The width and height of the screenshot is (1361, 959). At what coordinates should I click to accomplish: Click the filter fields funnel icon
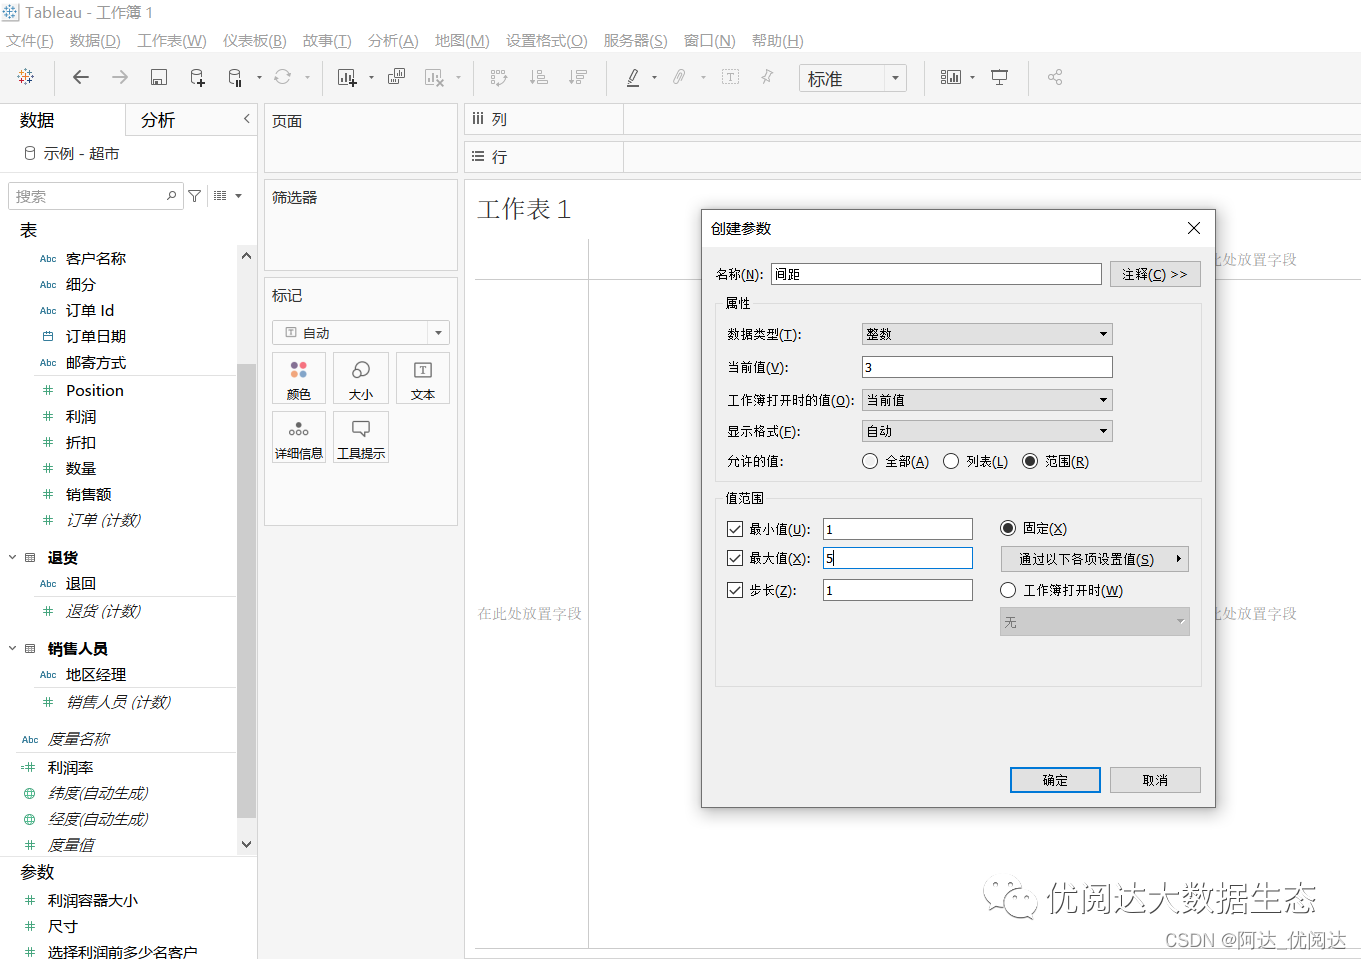(195, 196)
